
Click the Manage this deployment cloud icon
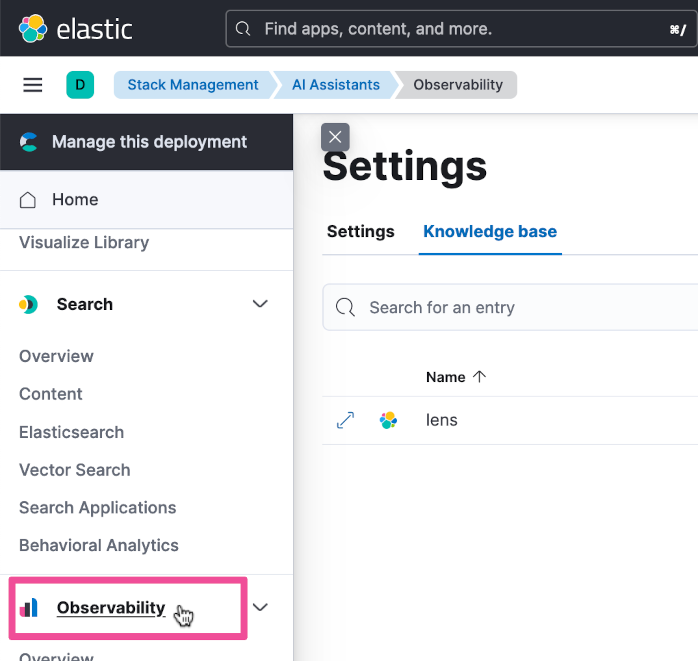(29, 142)
